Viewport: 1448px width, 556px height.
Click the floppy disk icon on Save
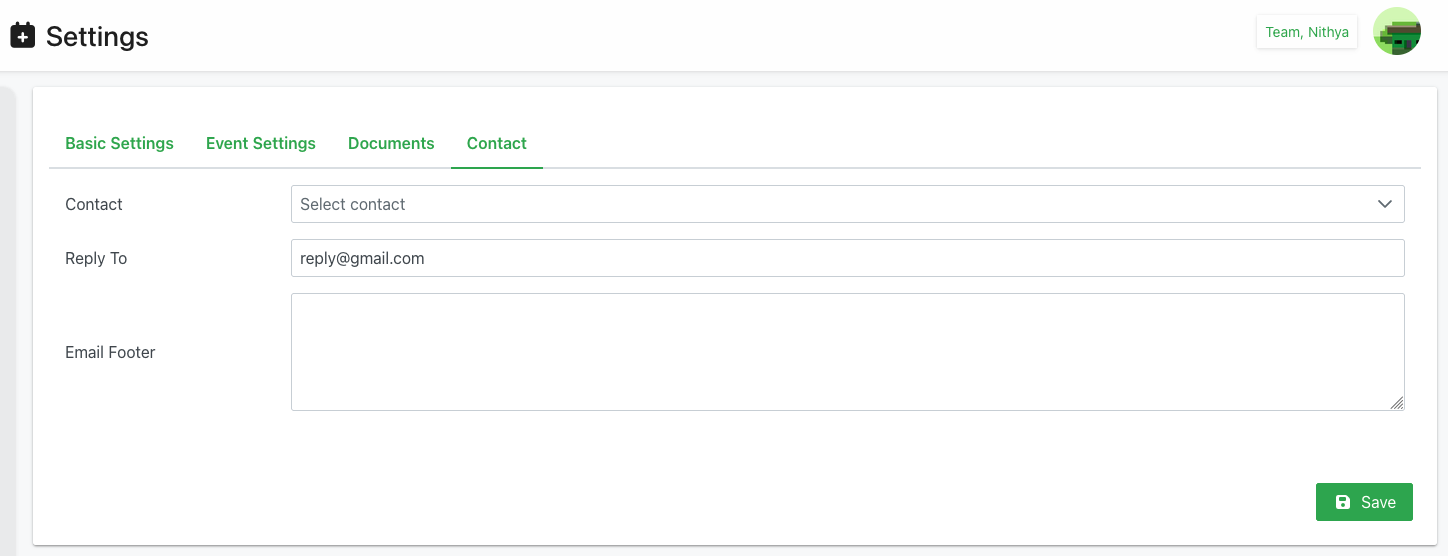[1343, 502]
